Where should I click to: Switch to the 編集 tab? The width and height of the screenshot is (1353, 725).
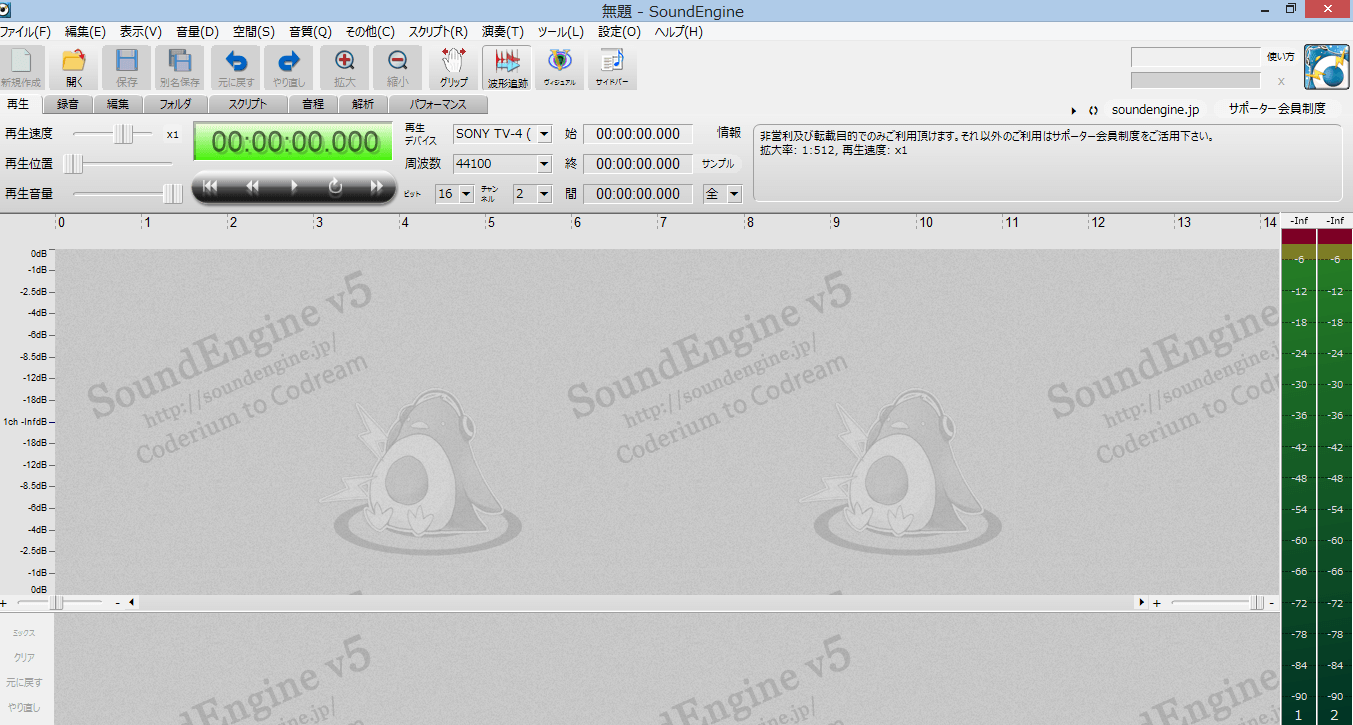click(x=118, y=104)
